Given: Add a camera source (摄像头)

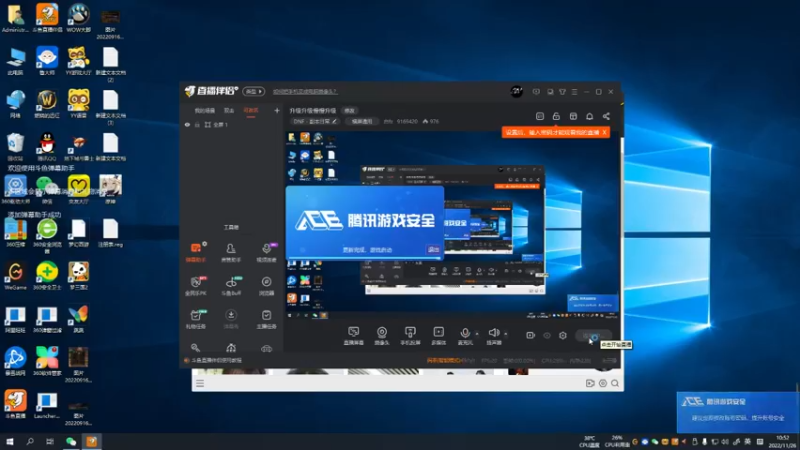Looking at the screenshot, I should tap(382, 336).
